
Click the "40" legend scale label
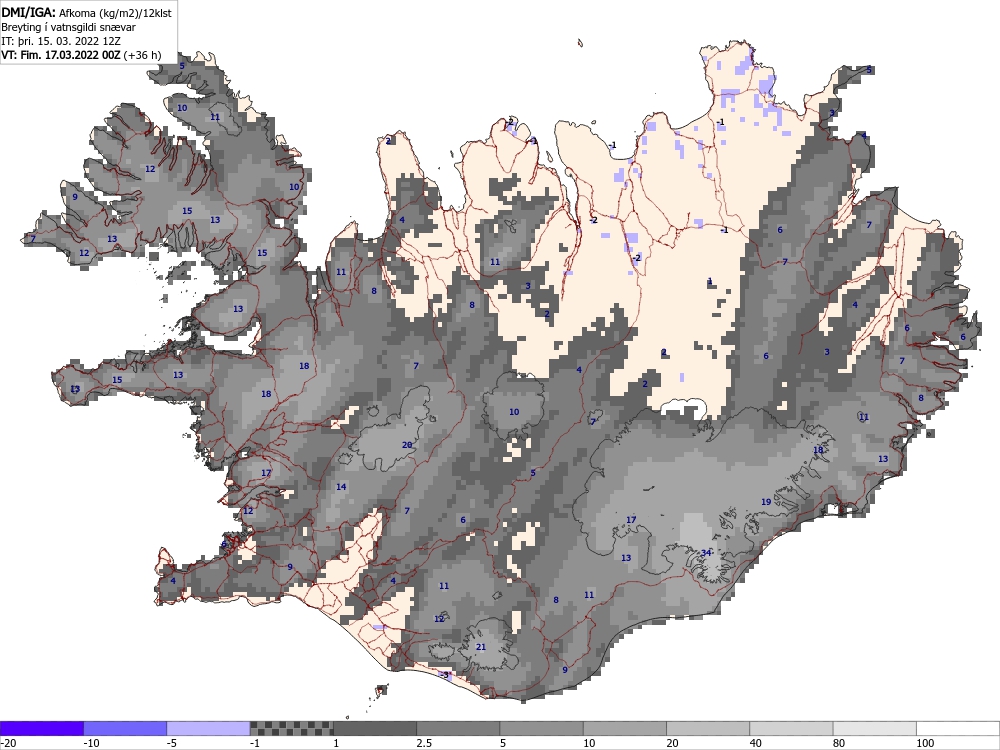(756, 743)
